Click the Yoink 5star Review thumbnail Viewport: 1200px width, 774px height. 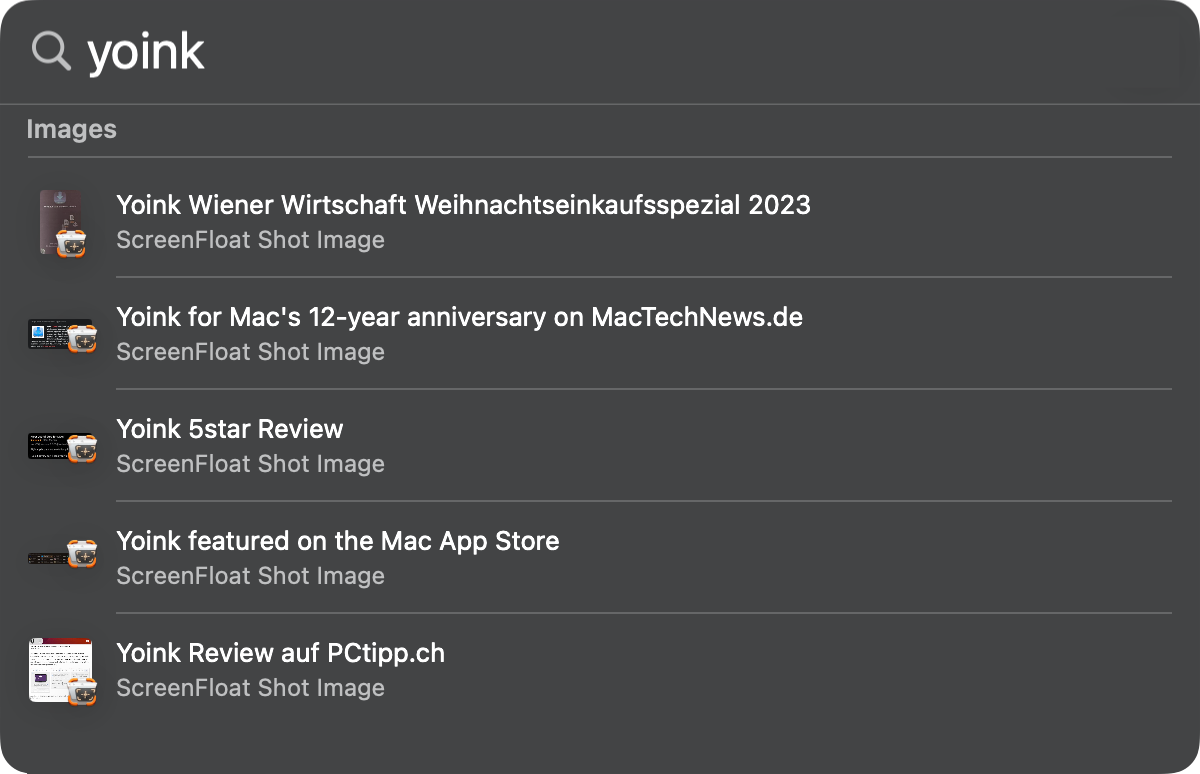coord(62,447)
